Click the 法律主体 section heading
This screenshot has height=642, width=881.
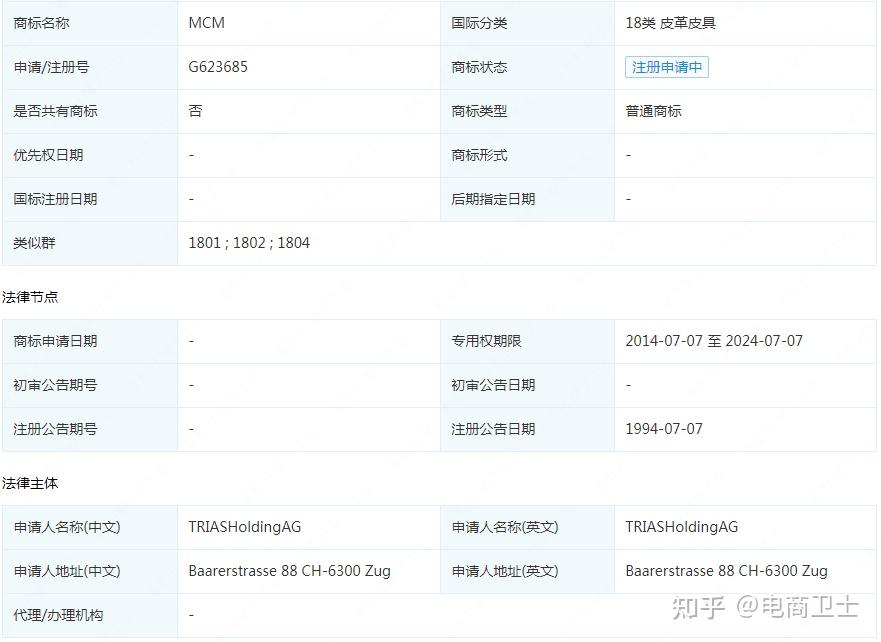click(x=30, y=483)
